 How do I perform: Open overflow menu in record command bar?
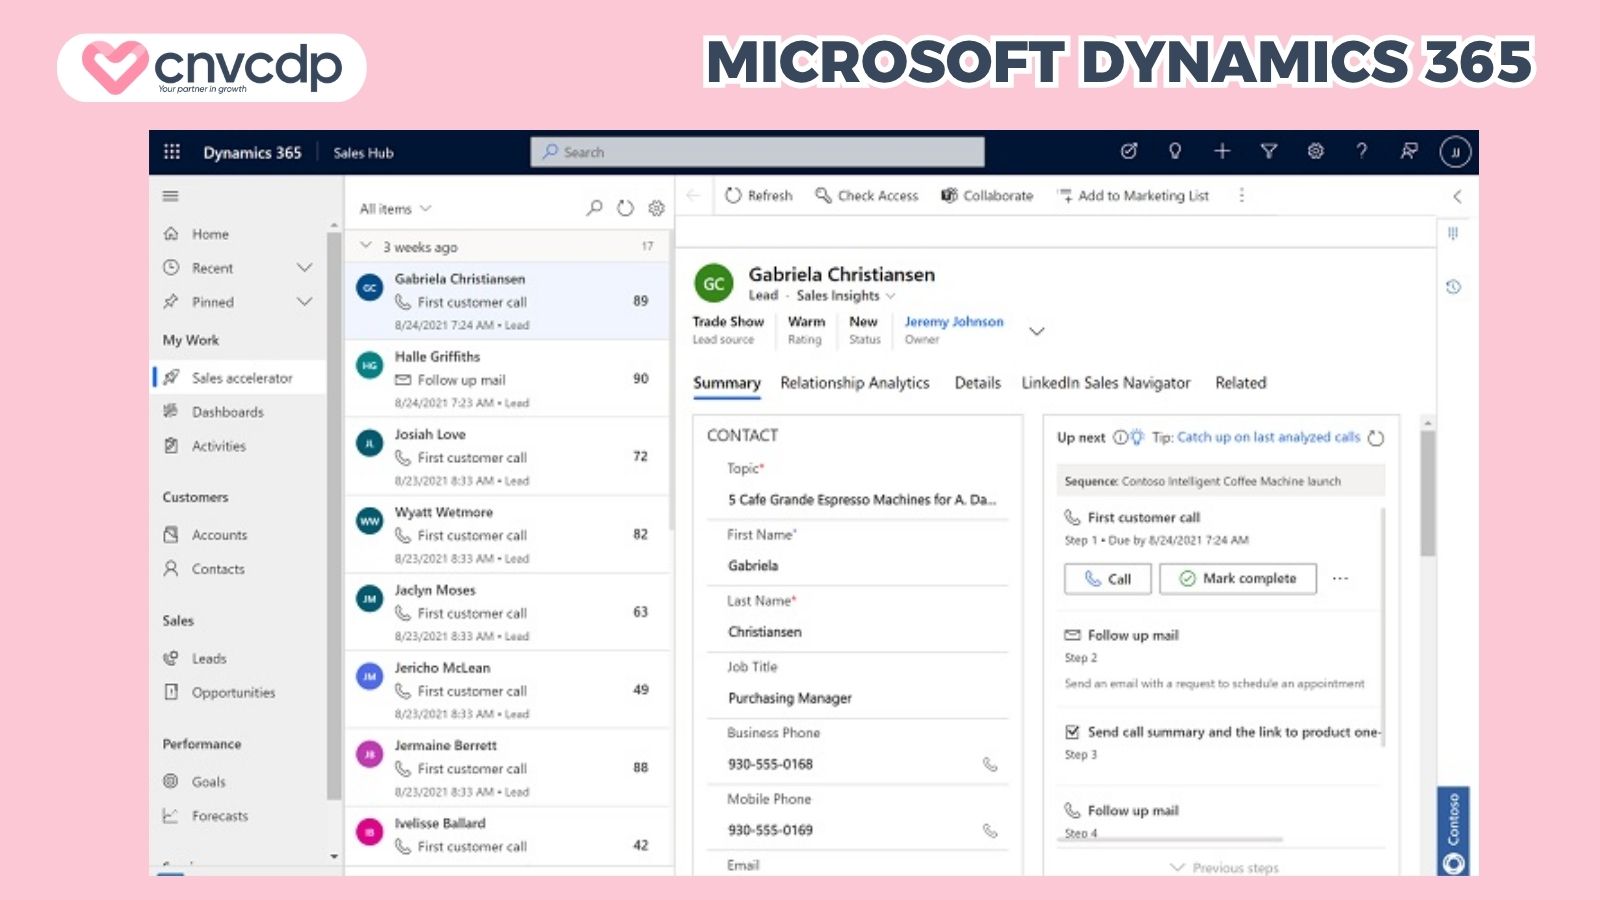tap(1242, 195)
